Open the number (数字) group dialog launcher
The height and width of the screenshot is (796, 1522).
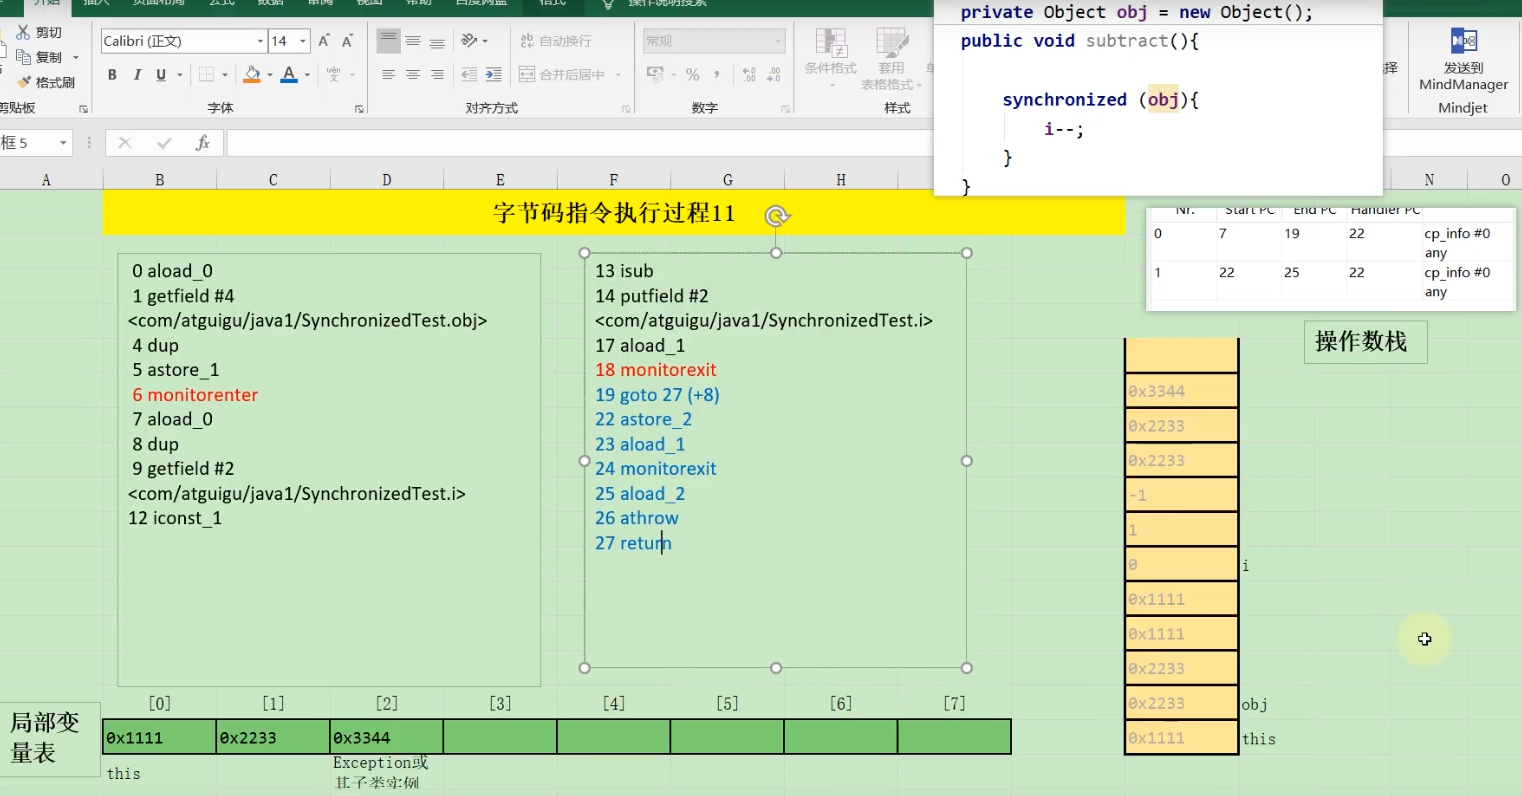click(785, 109)
